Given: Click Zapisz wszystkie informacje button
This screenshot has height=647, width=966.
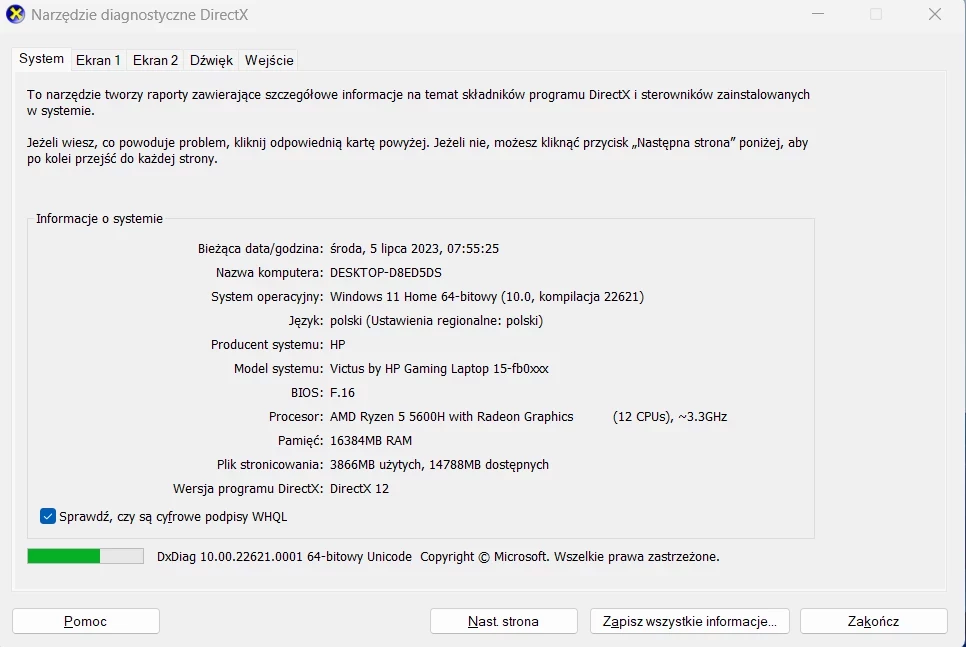Looking at the screenshot, I should tap(689, 621).
